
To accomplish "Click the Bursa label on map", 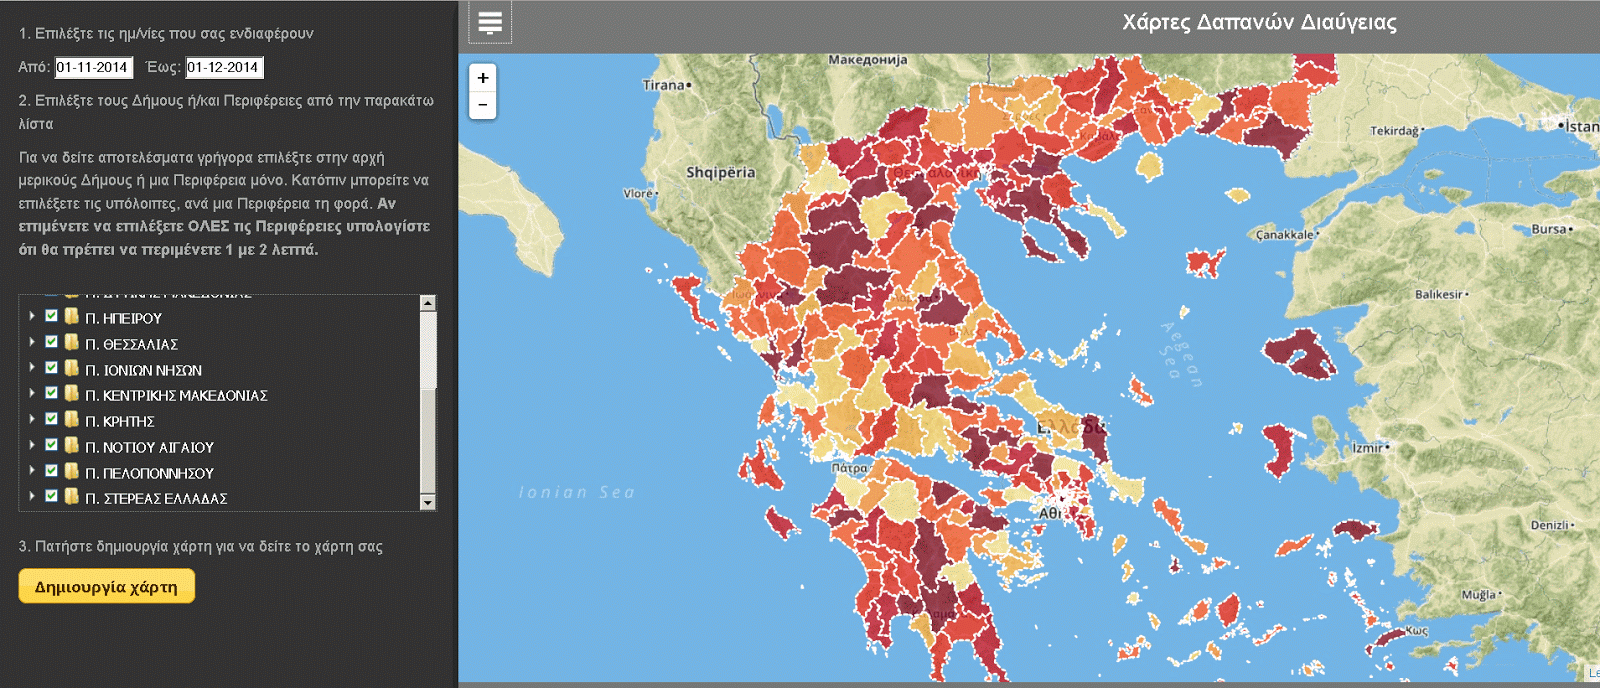I will click(x=1550, y=229).
